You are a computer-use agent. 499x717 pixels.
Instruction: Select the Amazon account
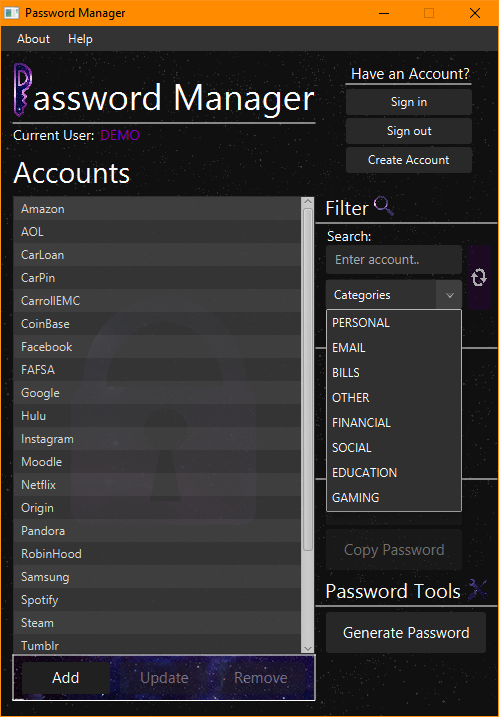[x=157, y=209]
